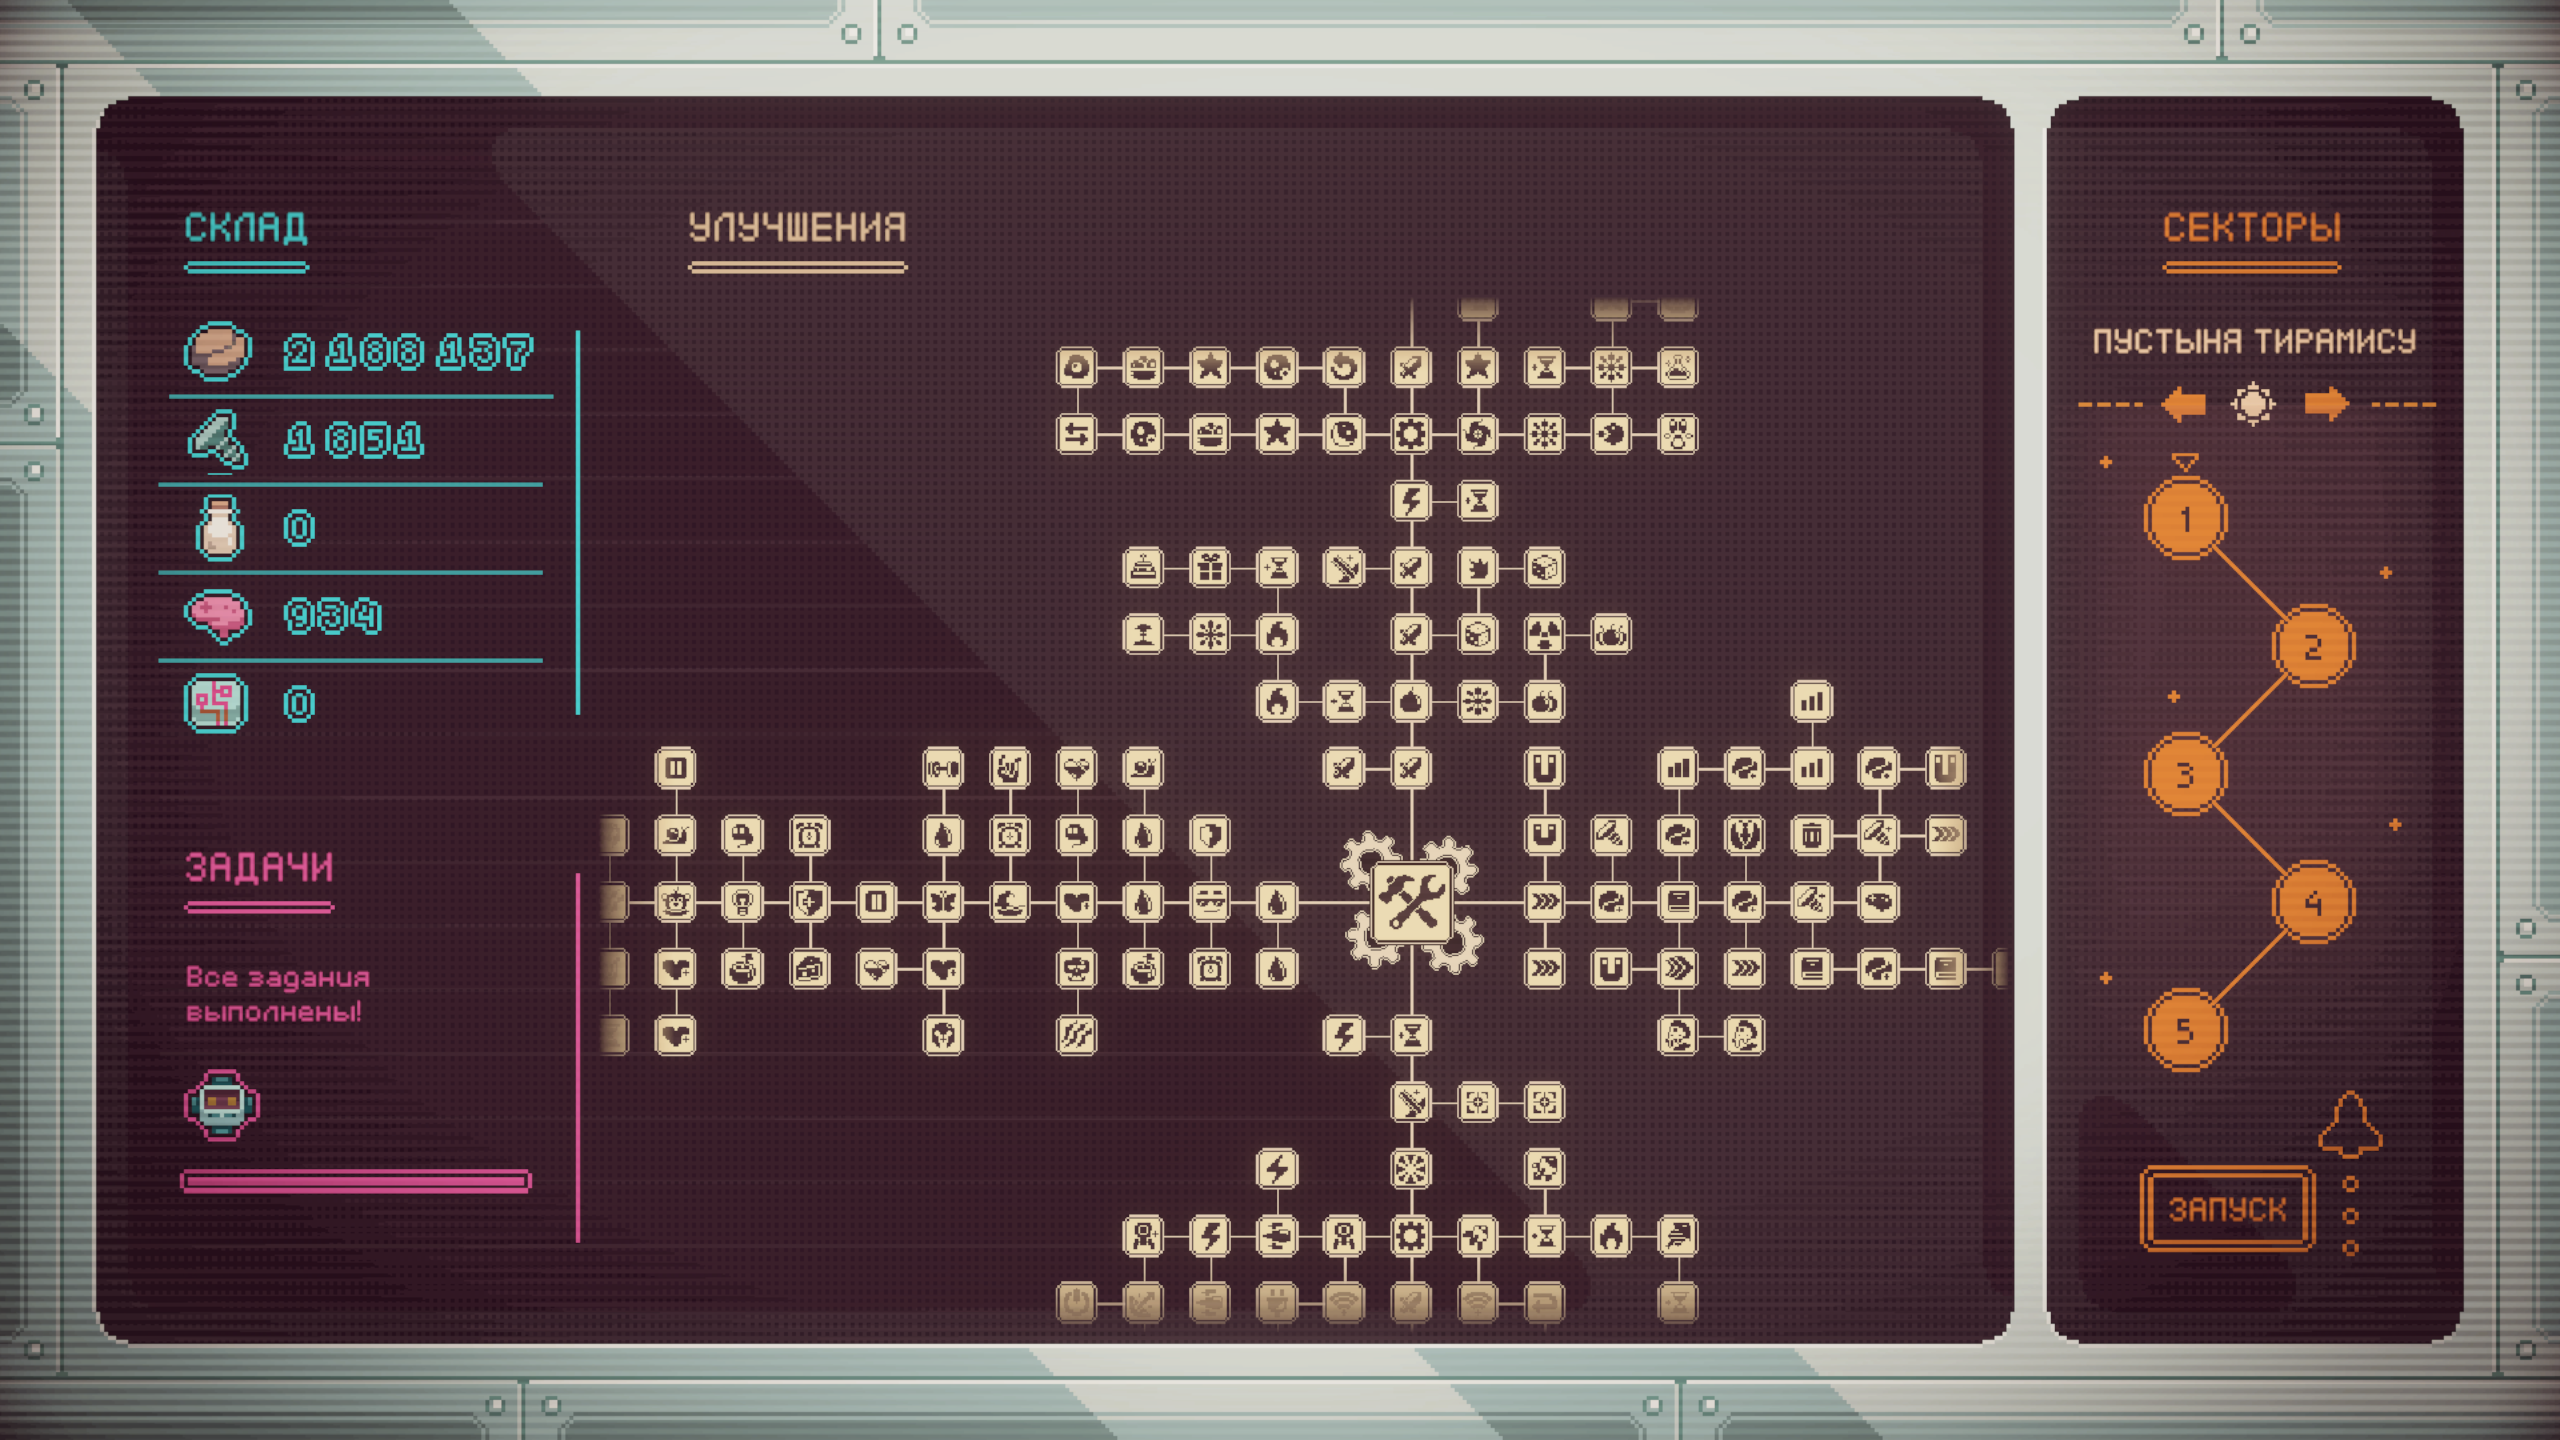
Task: Select sector node 1
Action: [x=2185, y=518]
